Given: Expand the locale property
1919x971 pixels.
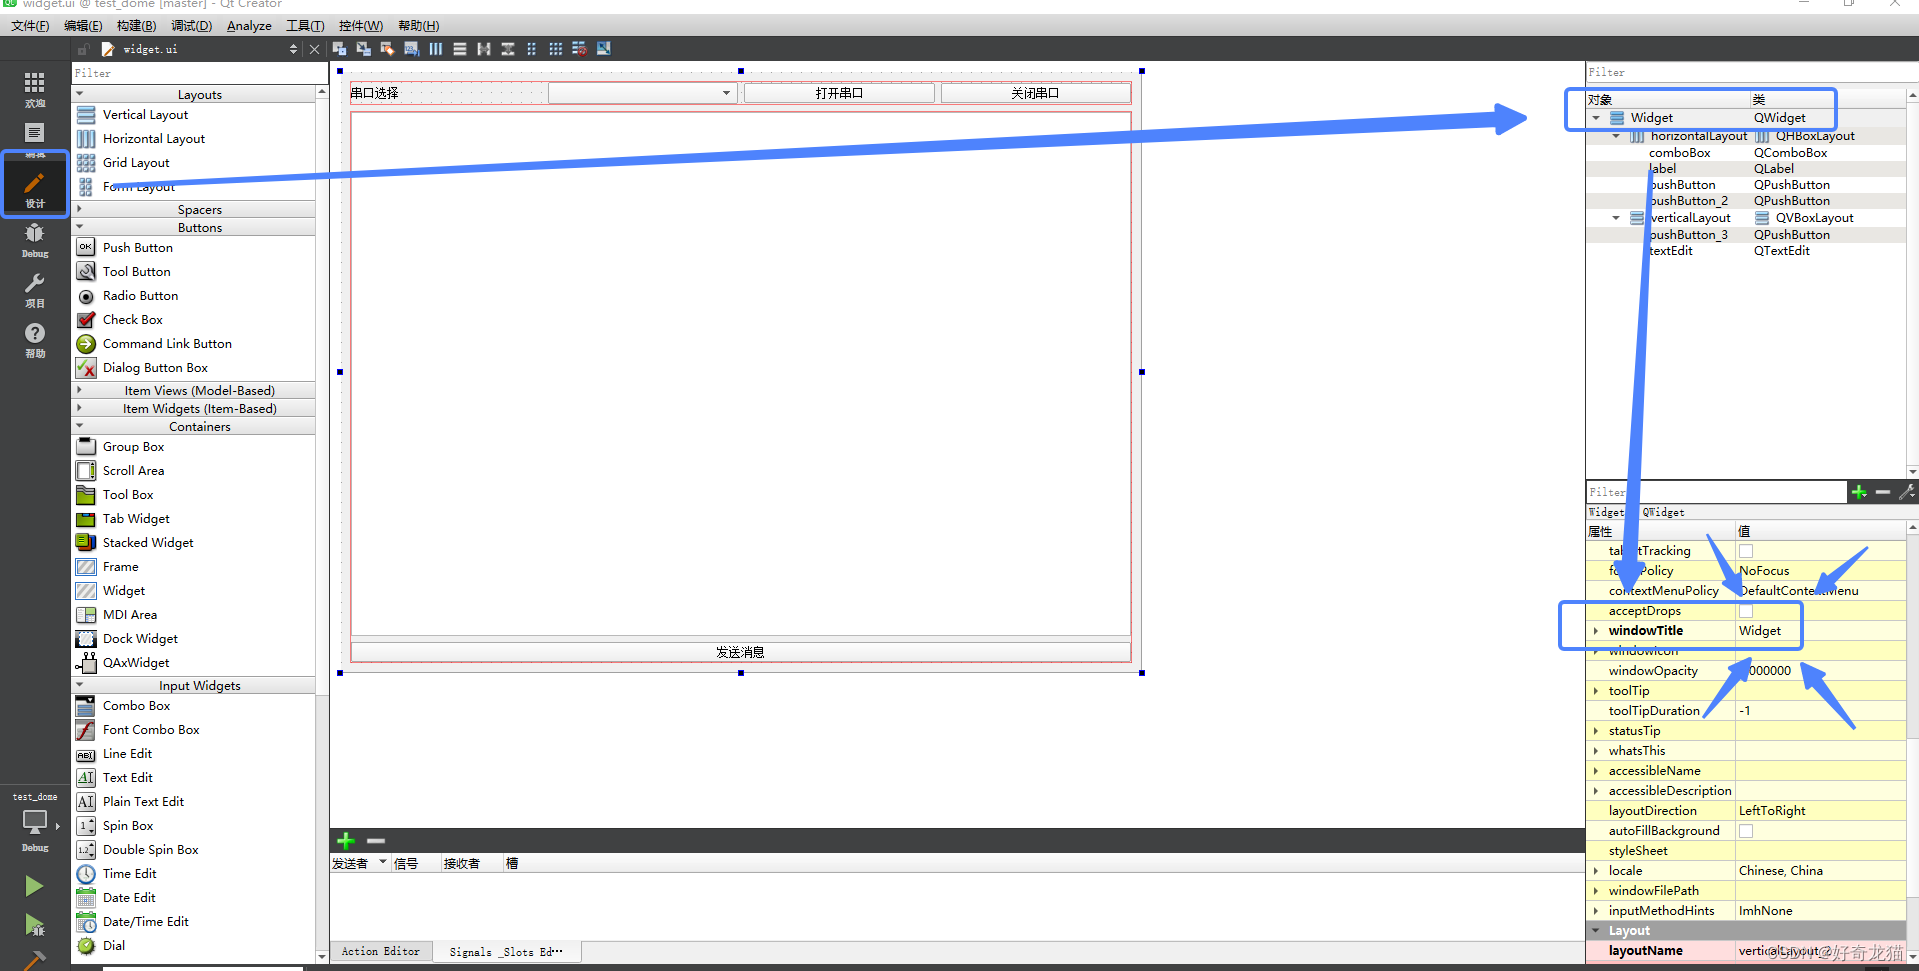Looking at the screenshot, I should coord(1596,871).
